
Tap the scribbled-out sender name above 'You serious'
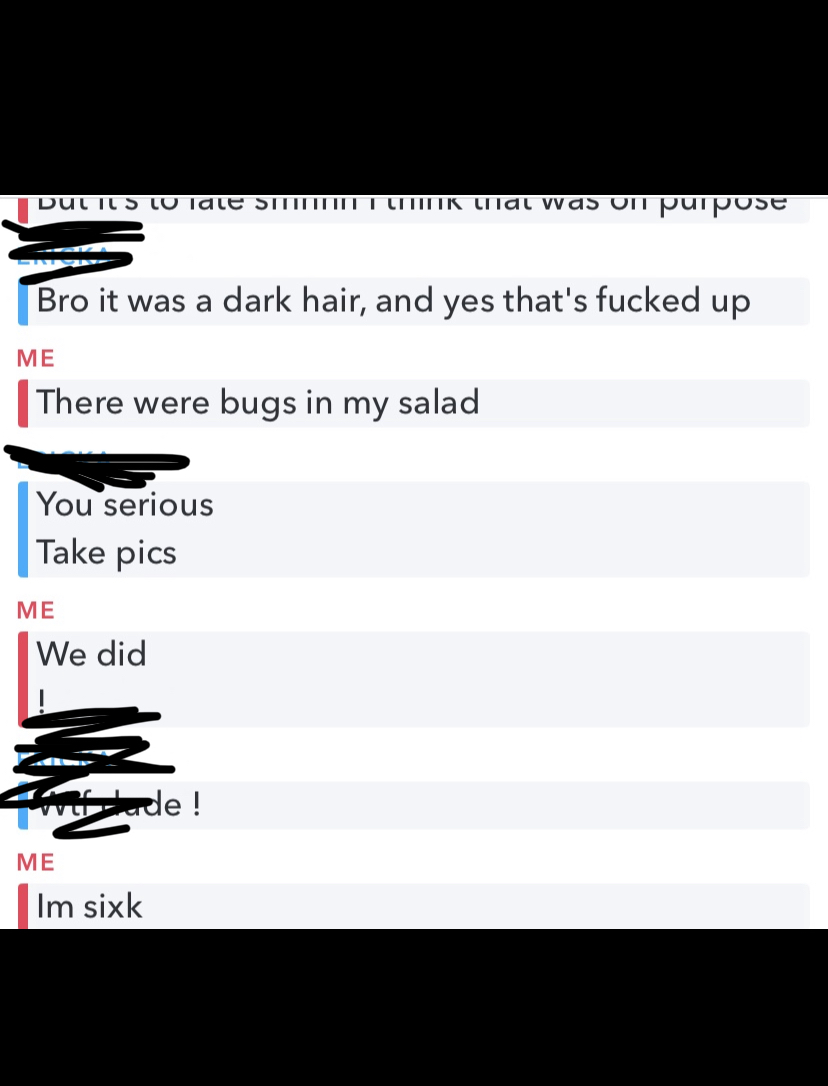[96, 466]
